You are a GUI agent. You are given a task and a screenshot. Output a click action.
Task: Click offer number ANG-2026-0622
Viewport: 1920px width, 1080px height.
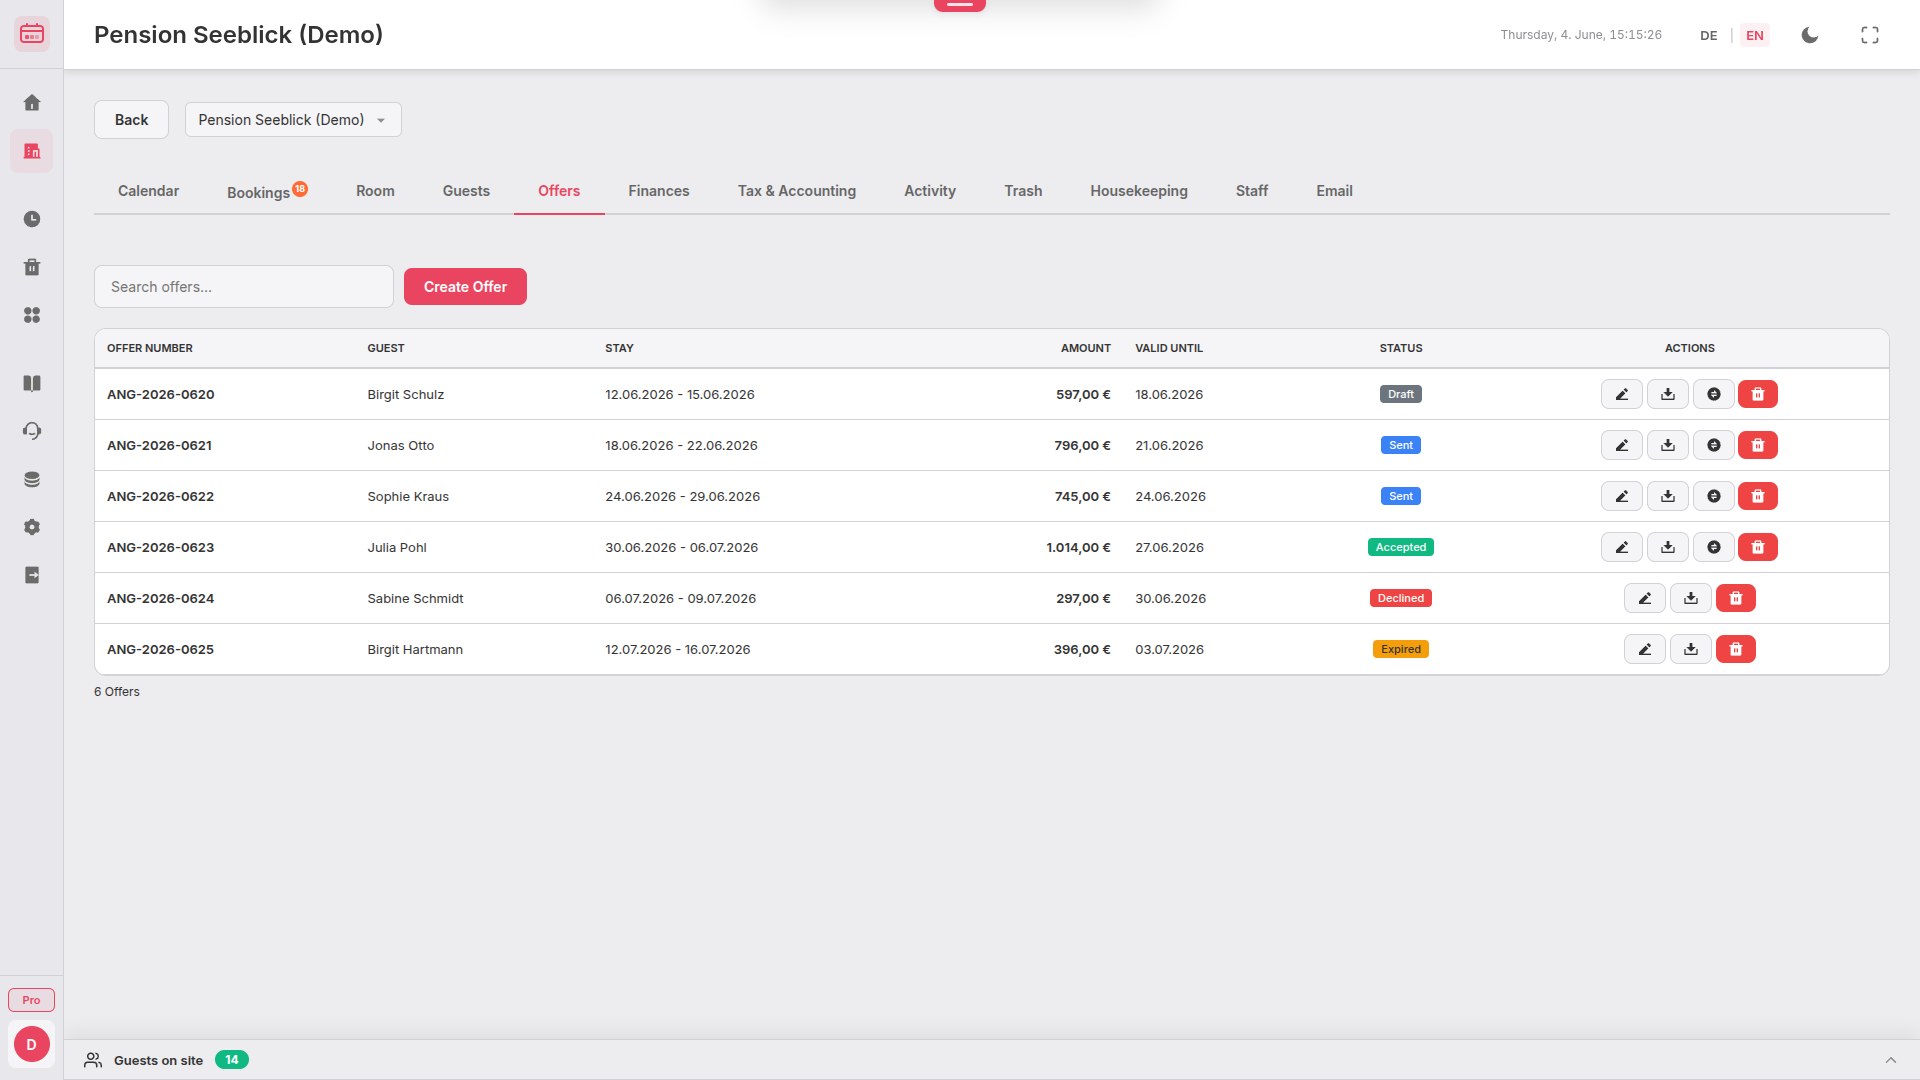pos(160,496)
